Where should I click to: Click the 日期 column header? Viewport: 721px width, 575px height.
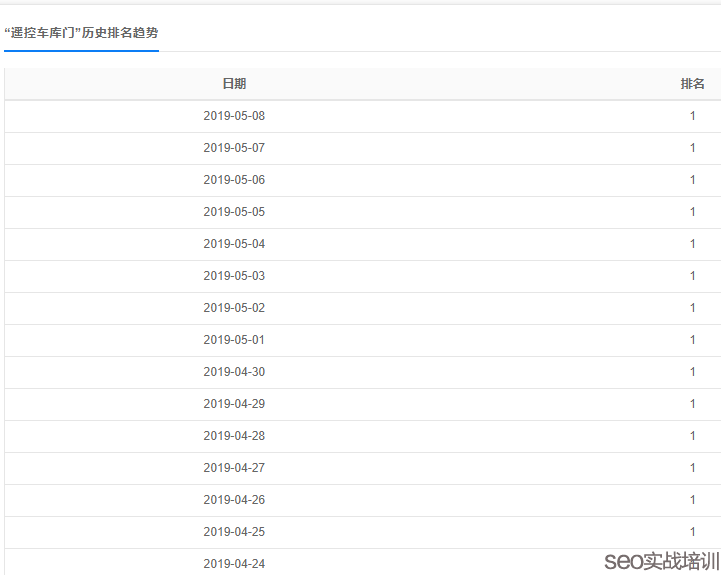point(234,84)
